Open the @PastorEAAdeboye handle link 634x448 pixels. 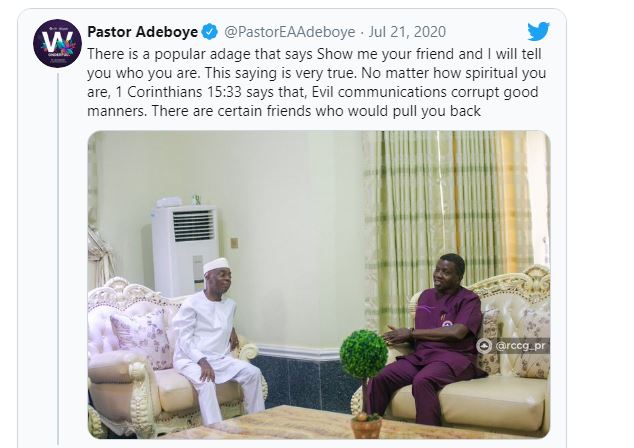[x=290, y=32]
